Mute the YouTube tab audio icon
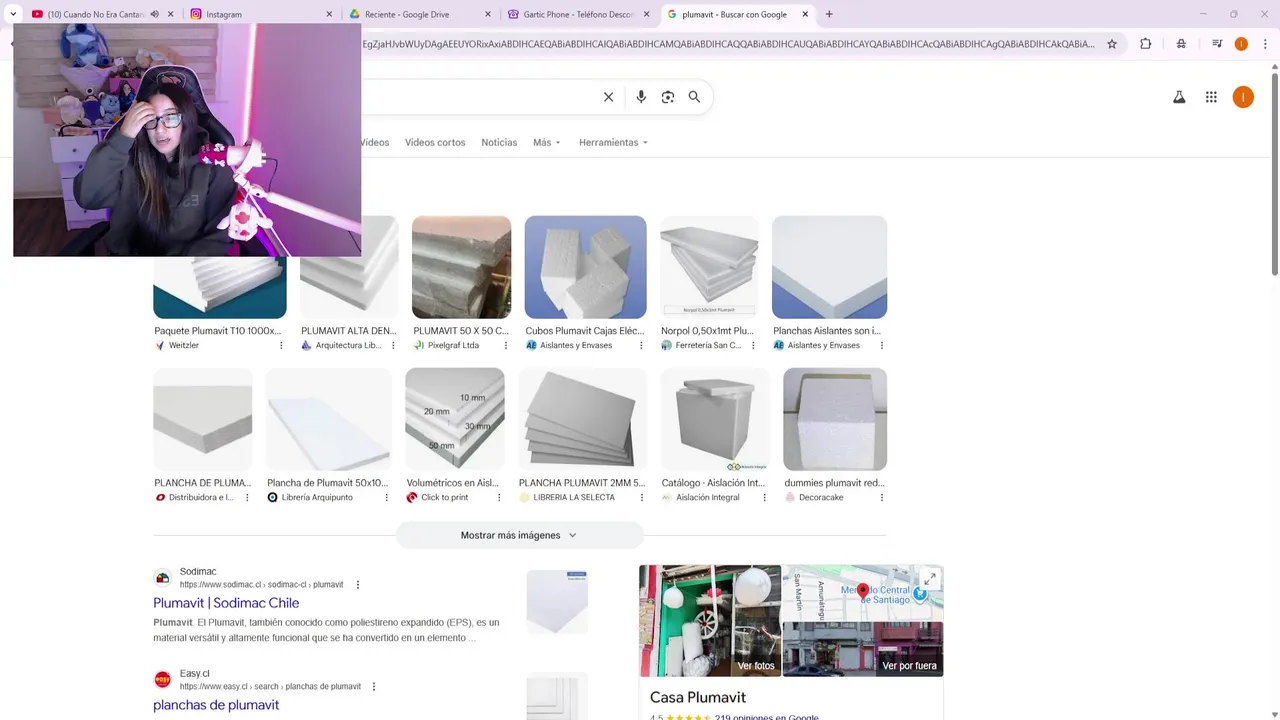The width and height of the screenshot is (1280, 720). [x=154, y=14]
